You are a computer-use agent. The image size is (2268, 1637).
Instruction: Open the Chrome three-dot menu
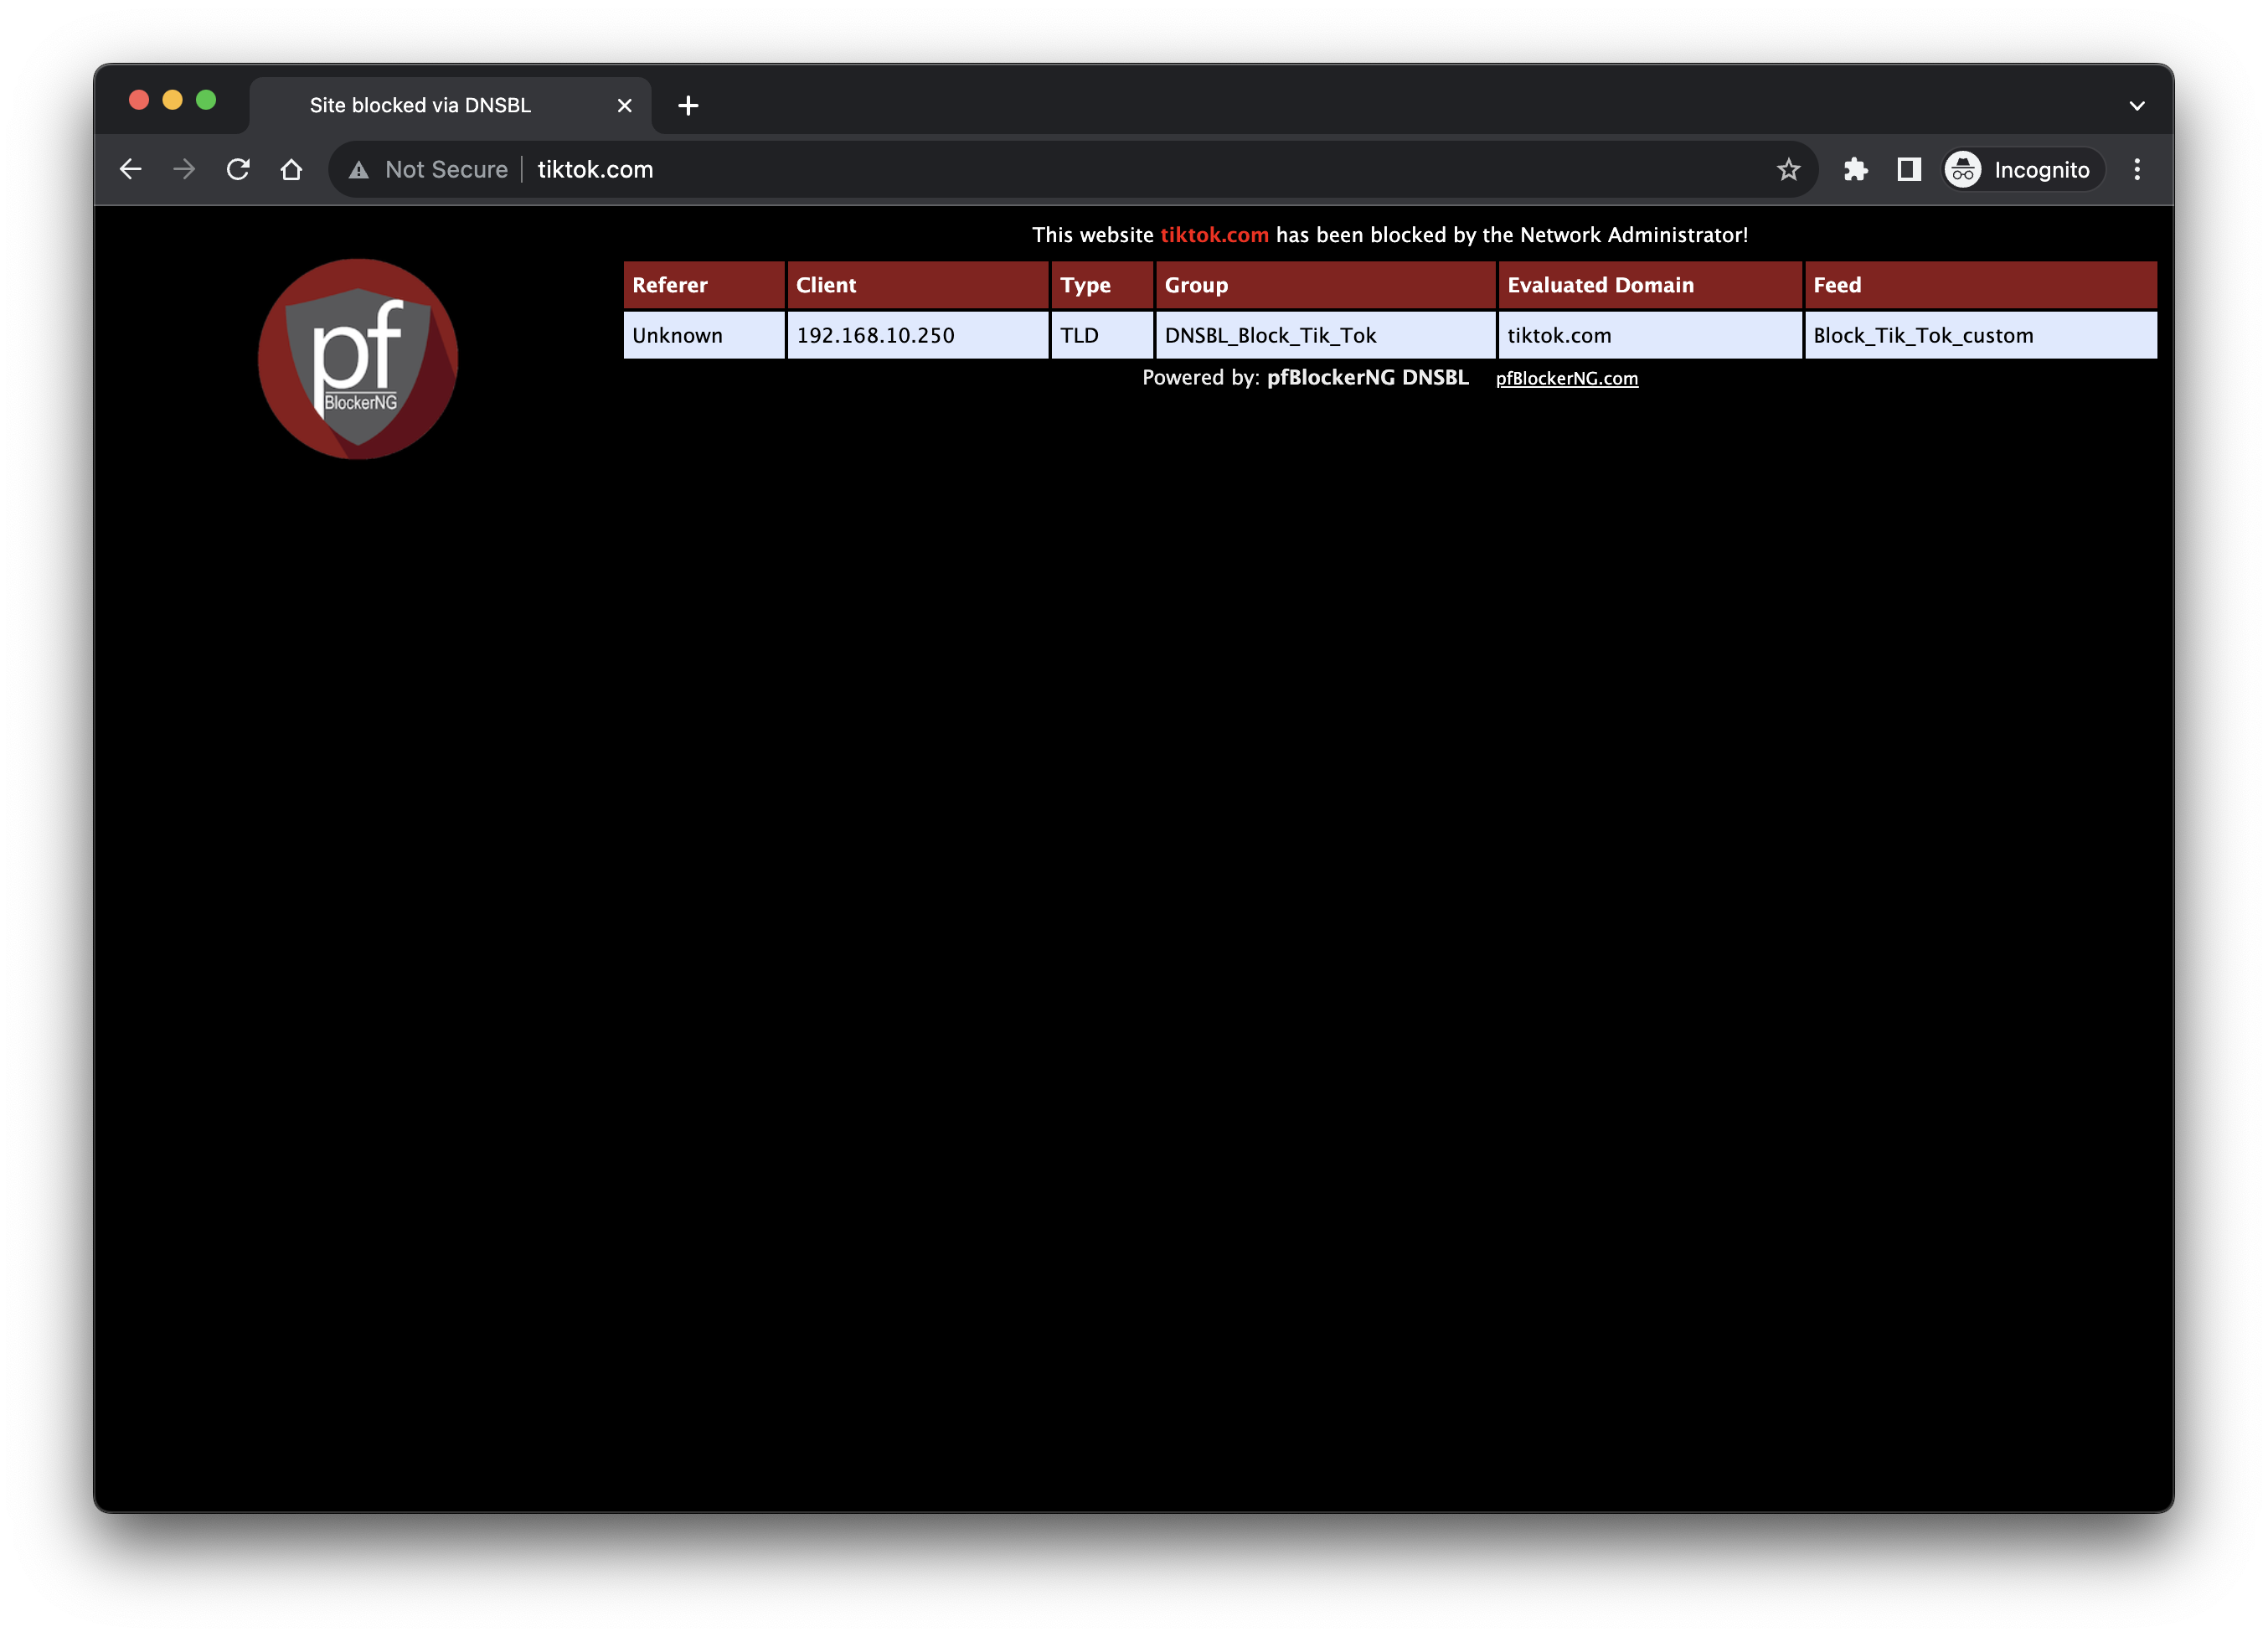click(2137, 169)
